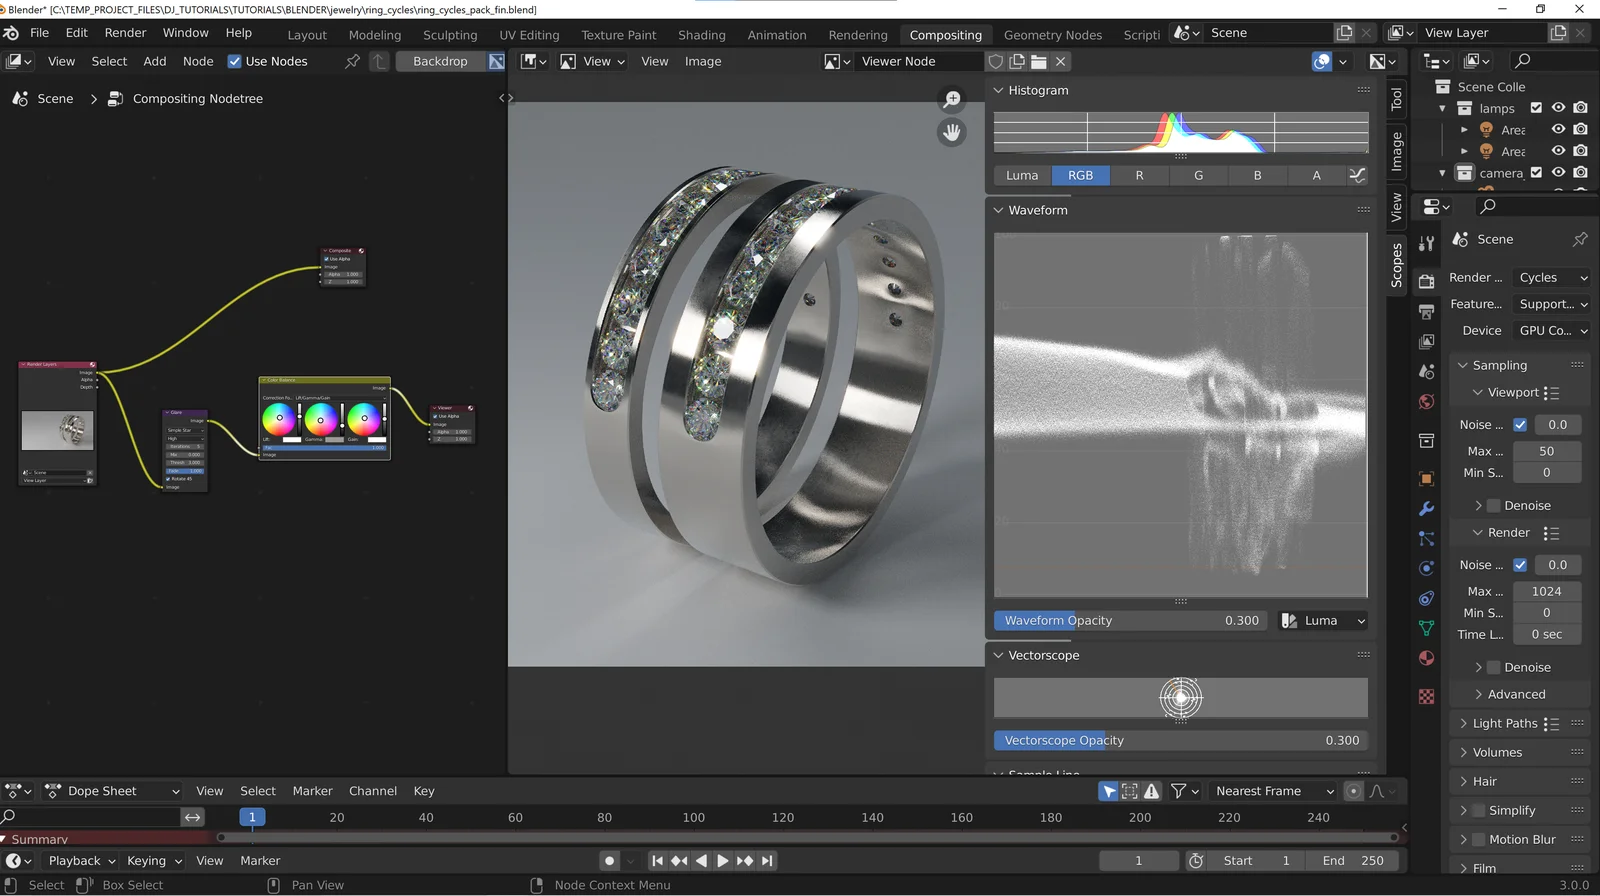The height and width of the screenshot is (896, 1600).
Task: Switch to the Geometry Nodes workspace tab
Action: [x=1053, y=35]
